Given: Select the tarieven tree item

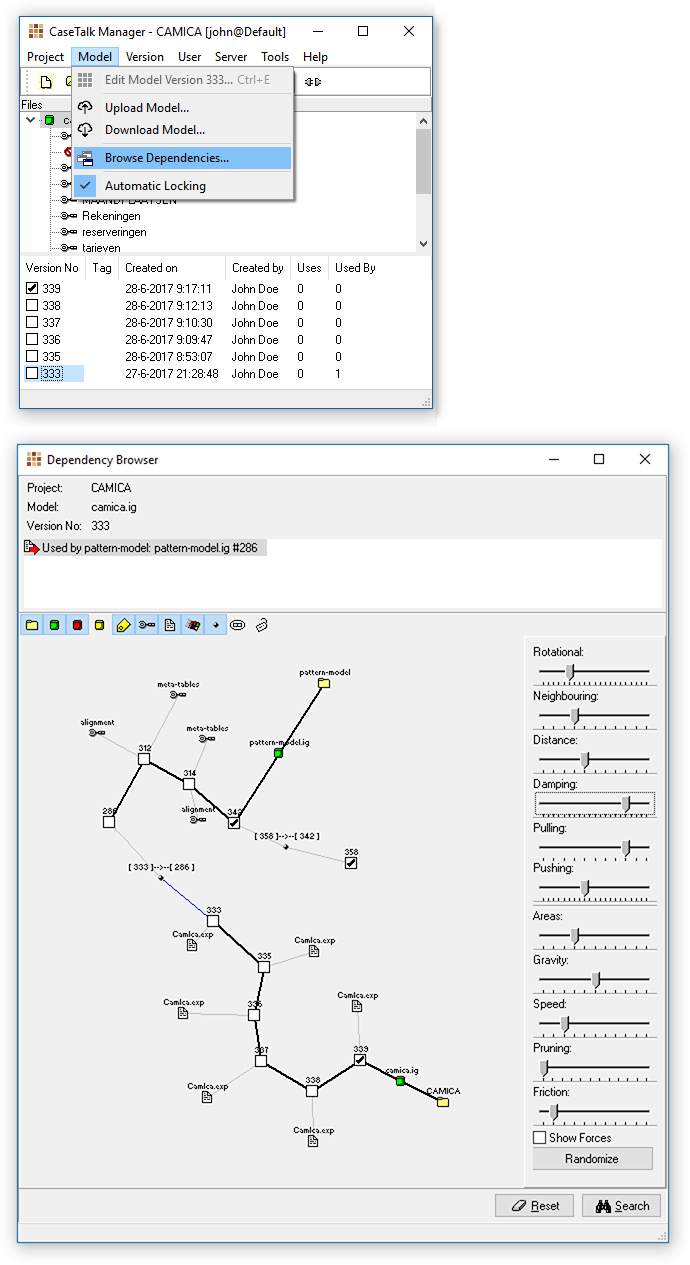Looking at the screenshot, I should click(101, 247).
